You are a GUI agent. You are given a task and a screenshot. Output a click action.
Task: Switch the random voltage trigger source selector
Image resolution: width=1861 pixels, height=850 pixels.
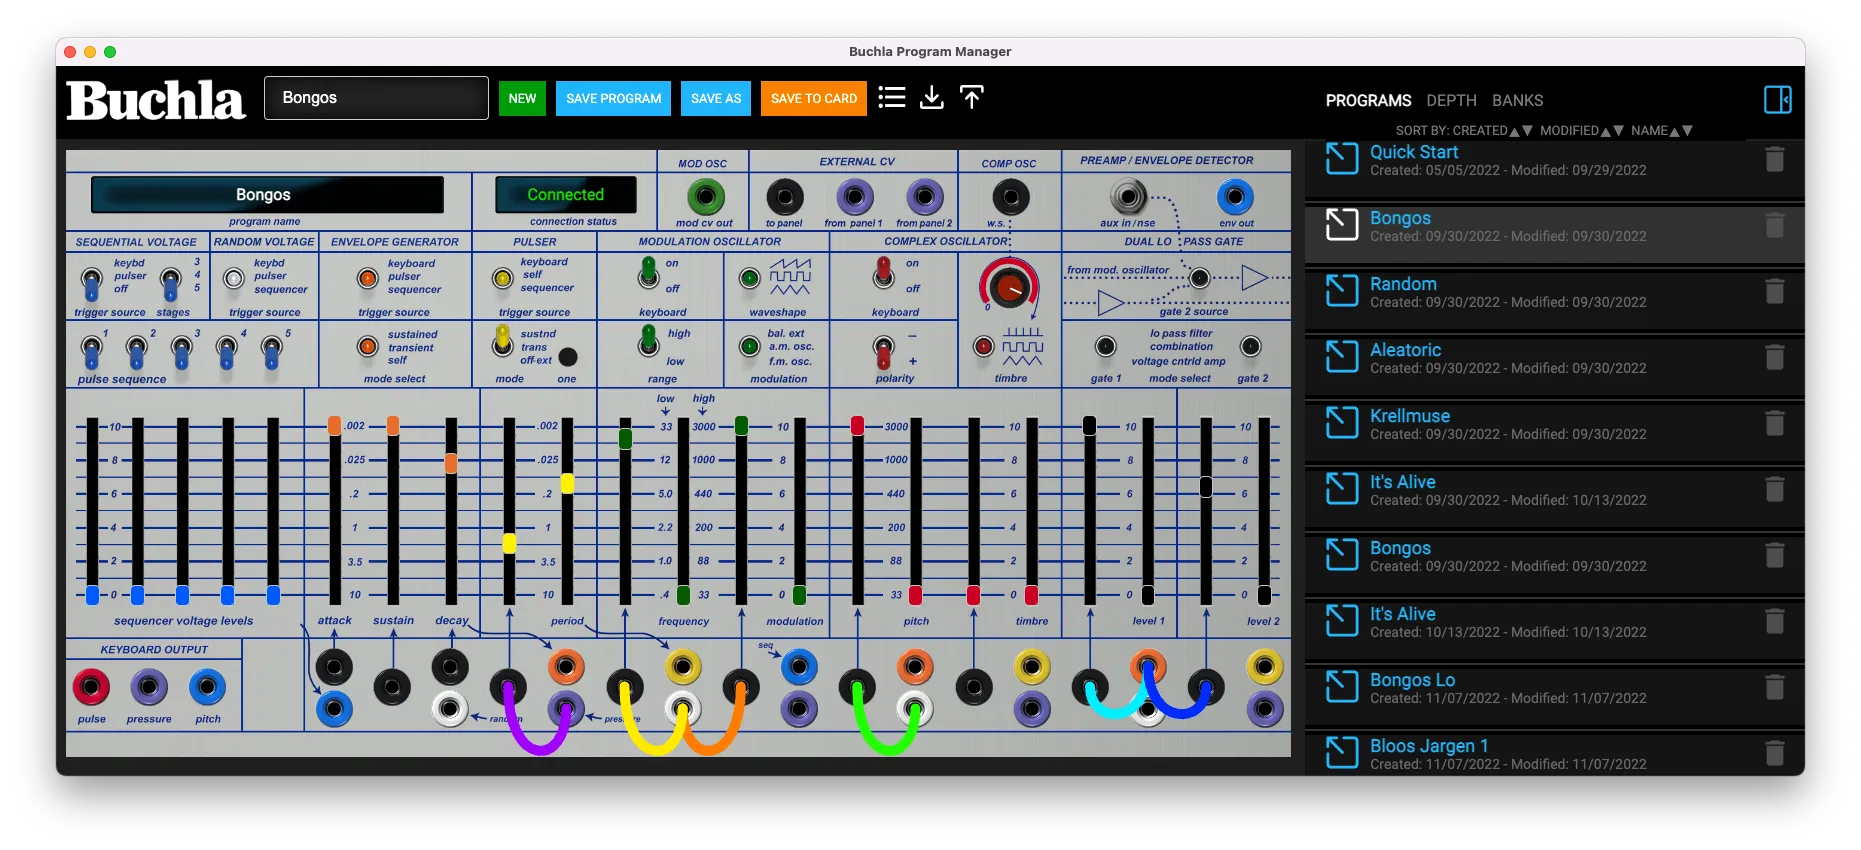pos(233,279)
